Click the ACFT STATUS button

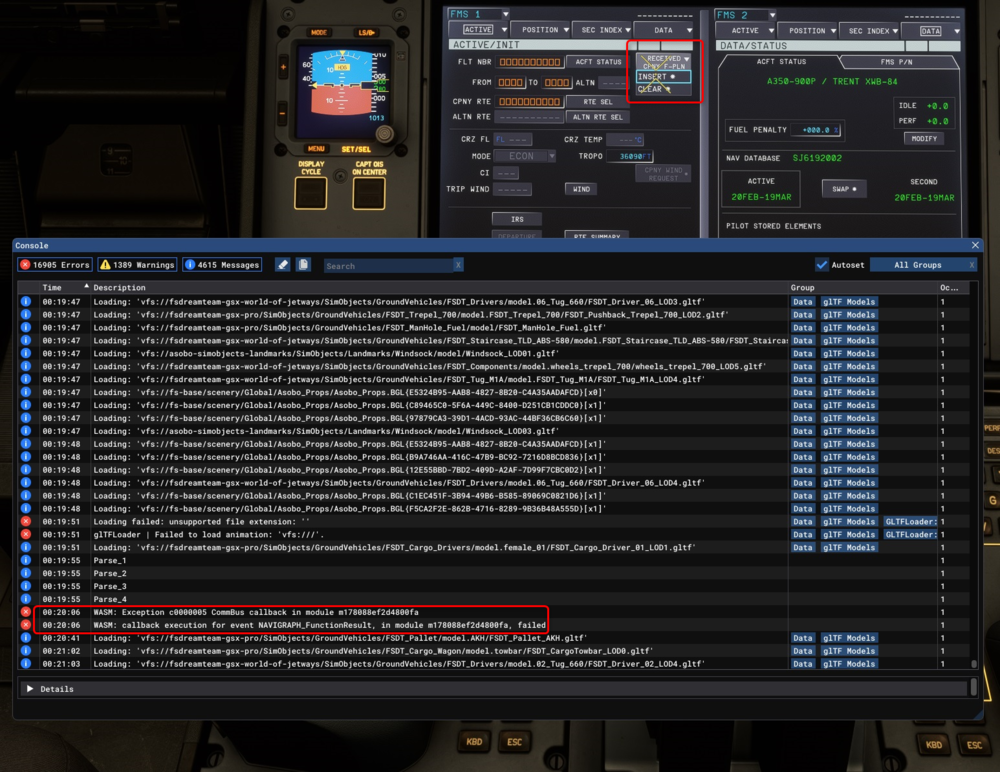point(597,62)
